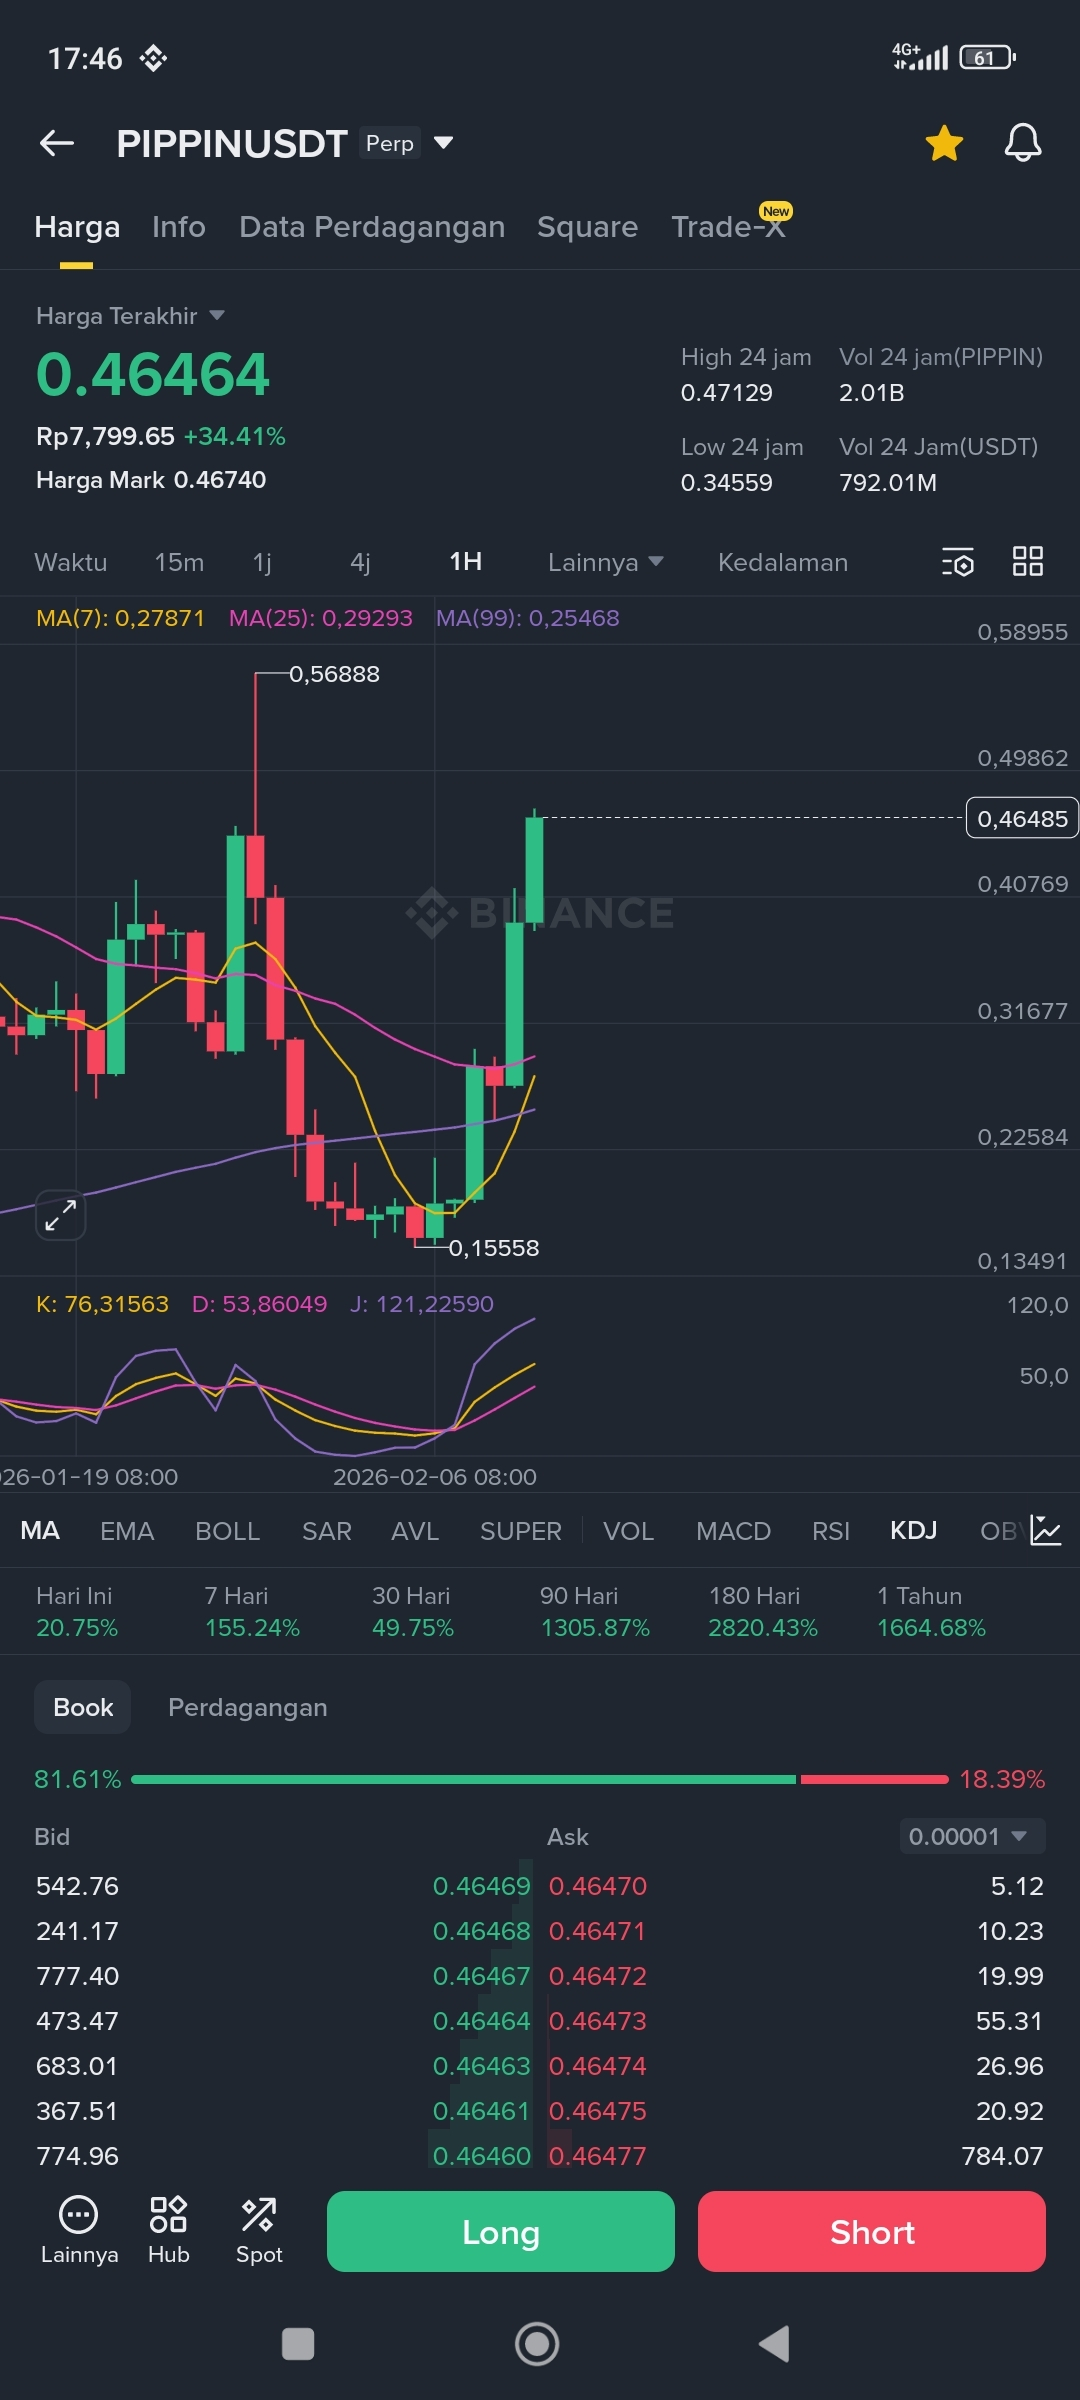Toggle the VOL indicator
1080x2400 pixels.
pyautogui.click(x=628, y=1531)
